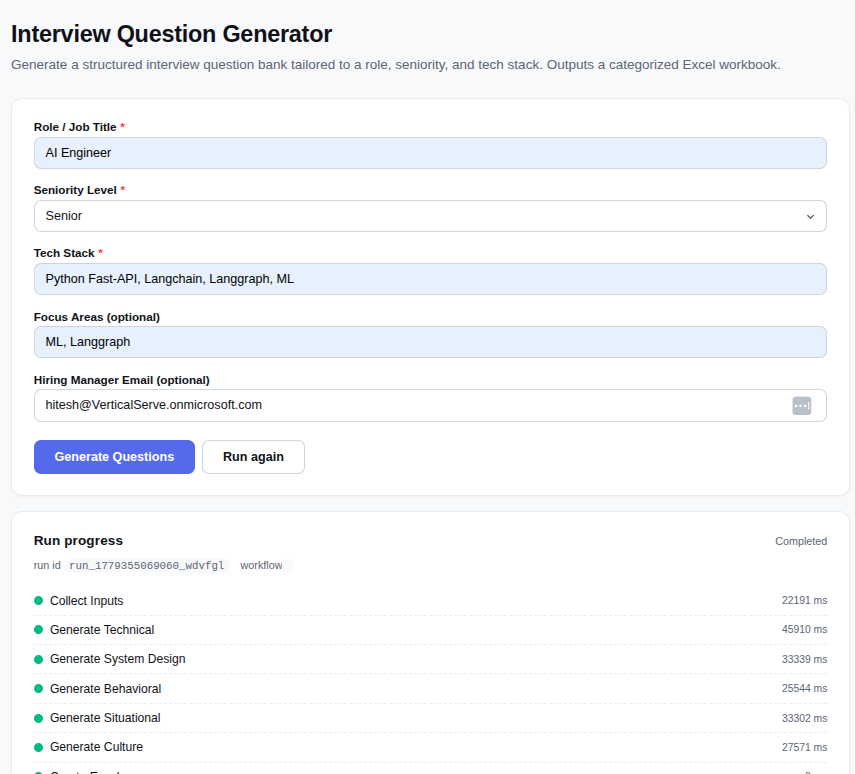The image size is (855, 774).
Task: Focus the Focus Areas input field
Action: [430, 342]
